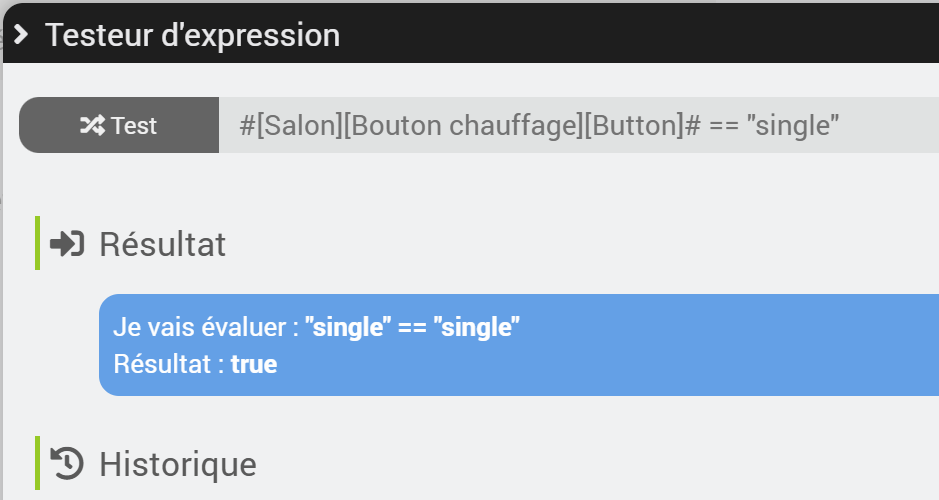939x500 pixels.
Task: Click the bold true result value
Action: (254, 365)
